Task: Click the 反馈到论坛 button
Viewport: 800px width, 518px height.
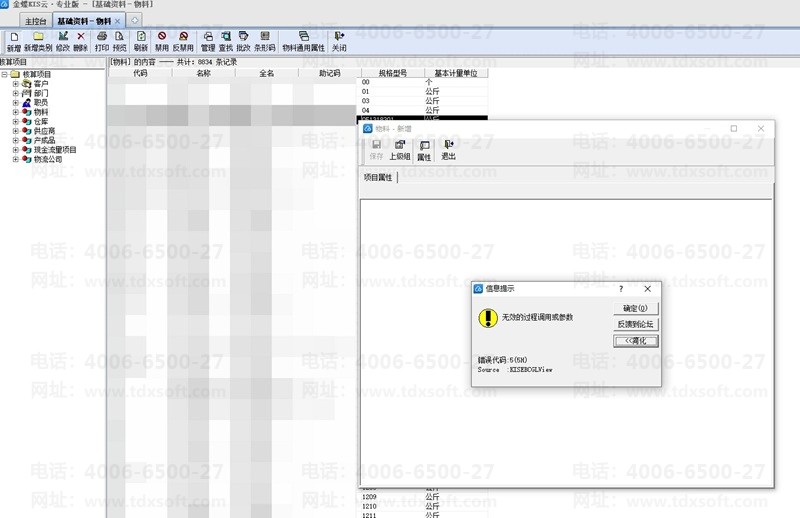Action: coord(636,325)
